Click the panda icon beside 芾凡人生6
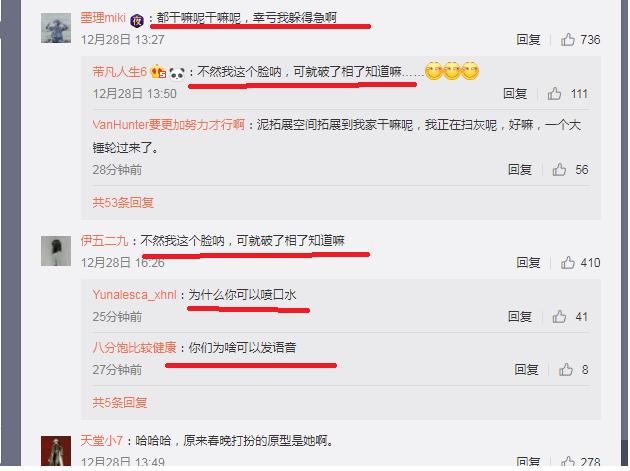The height and width of the screenshot is (471, 630). point(177,73)
